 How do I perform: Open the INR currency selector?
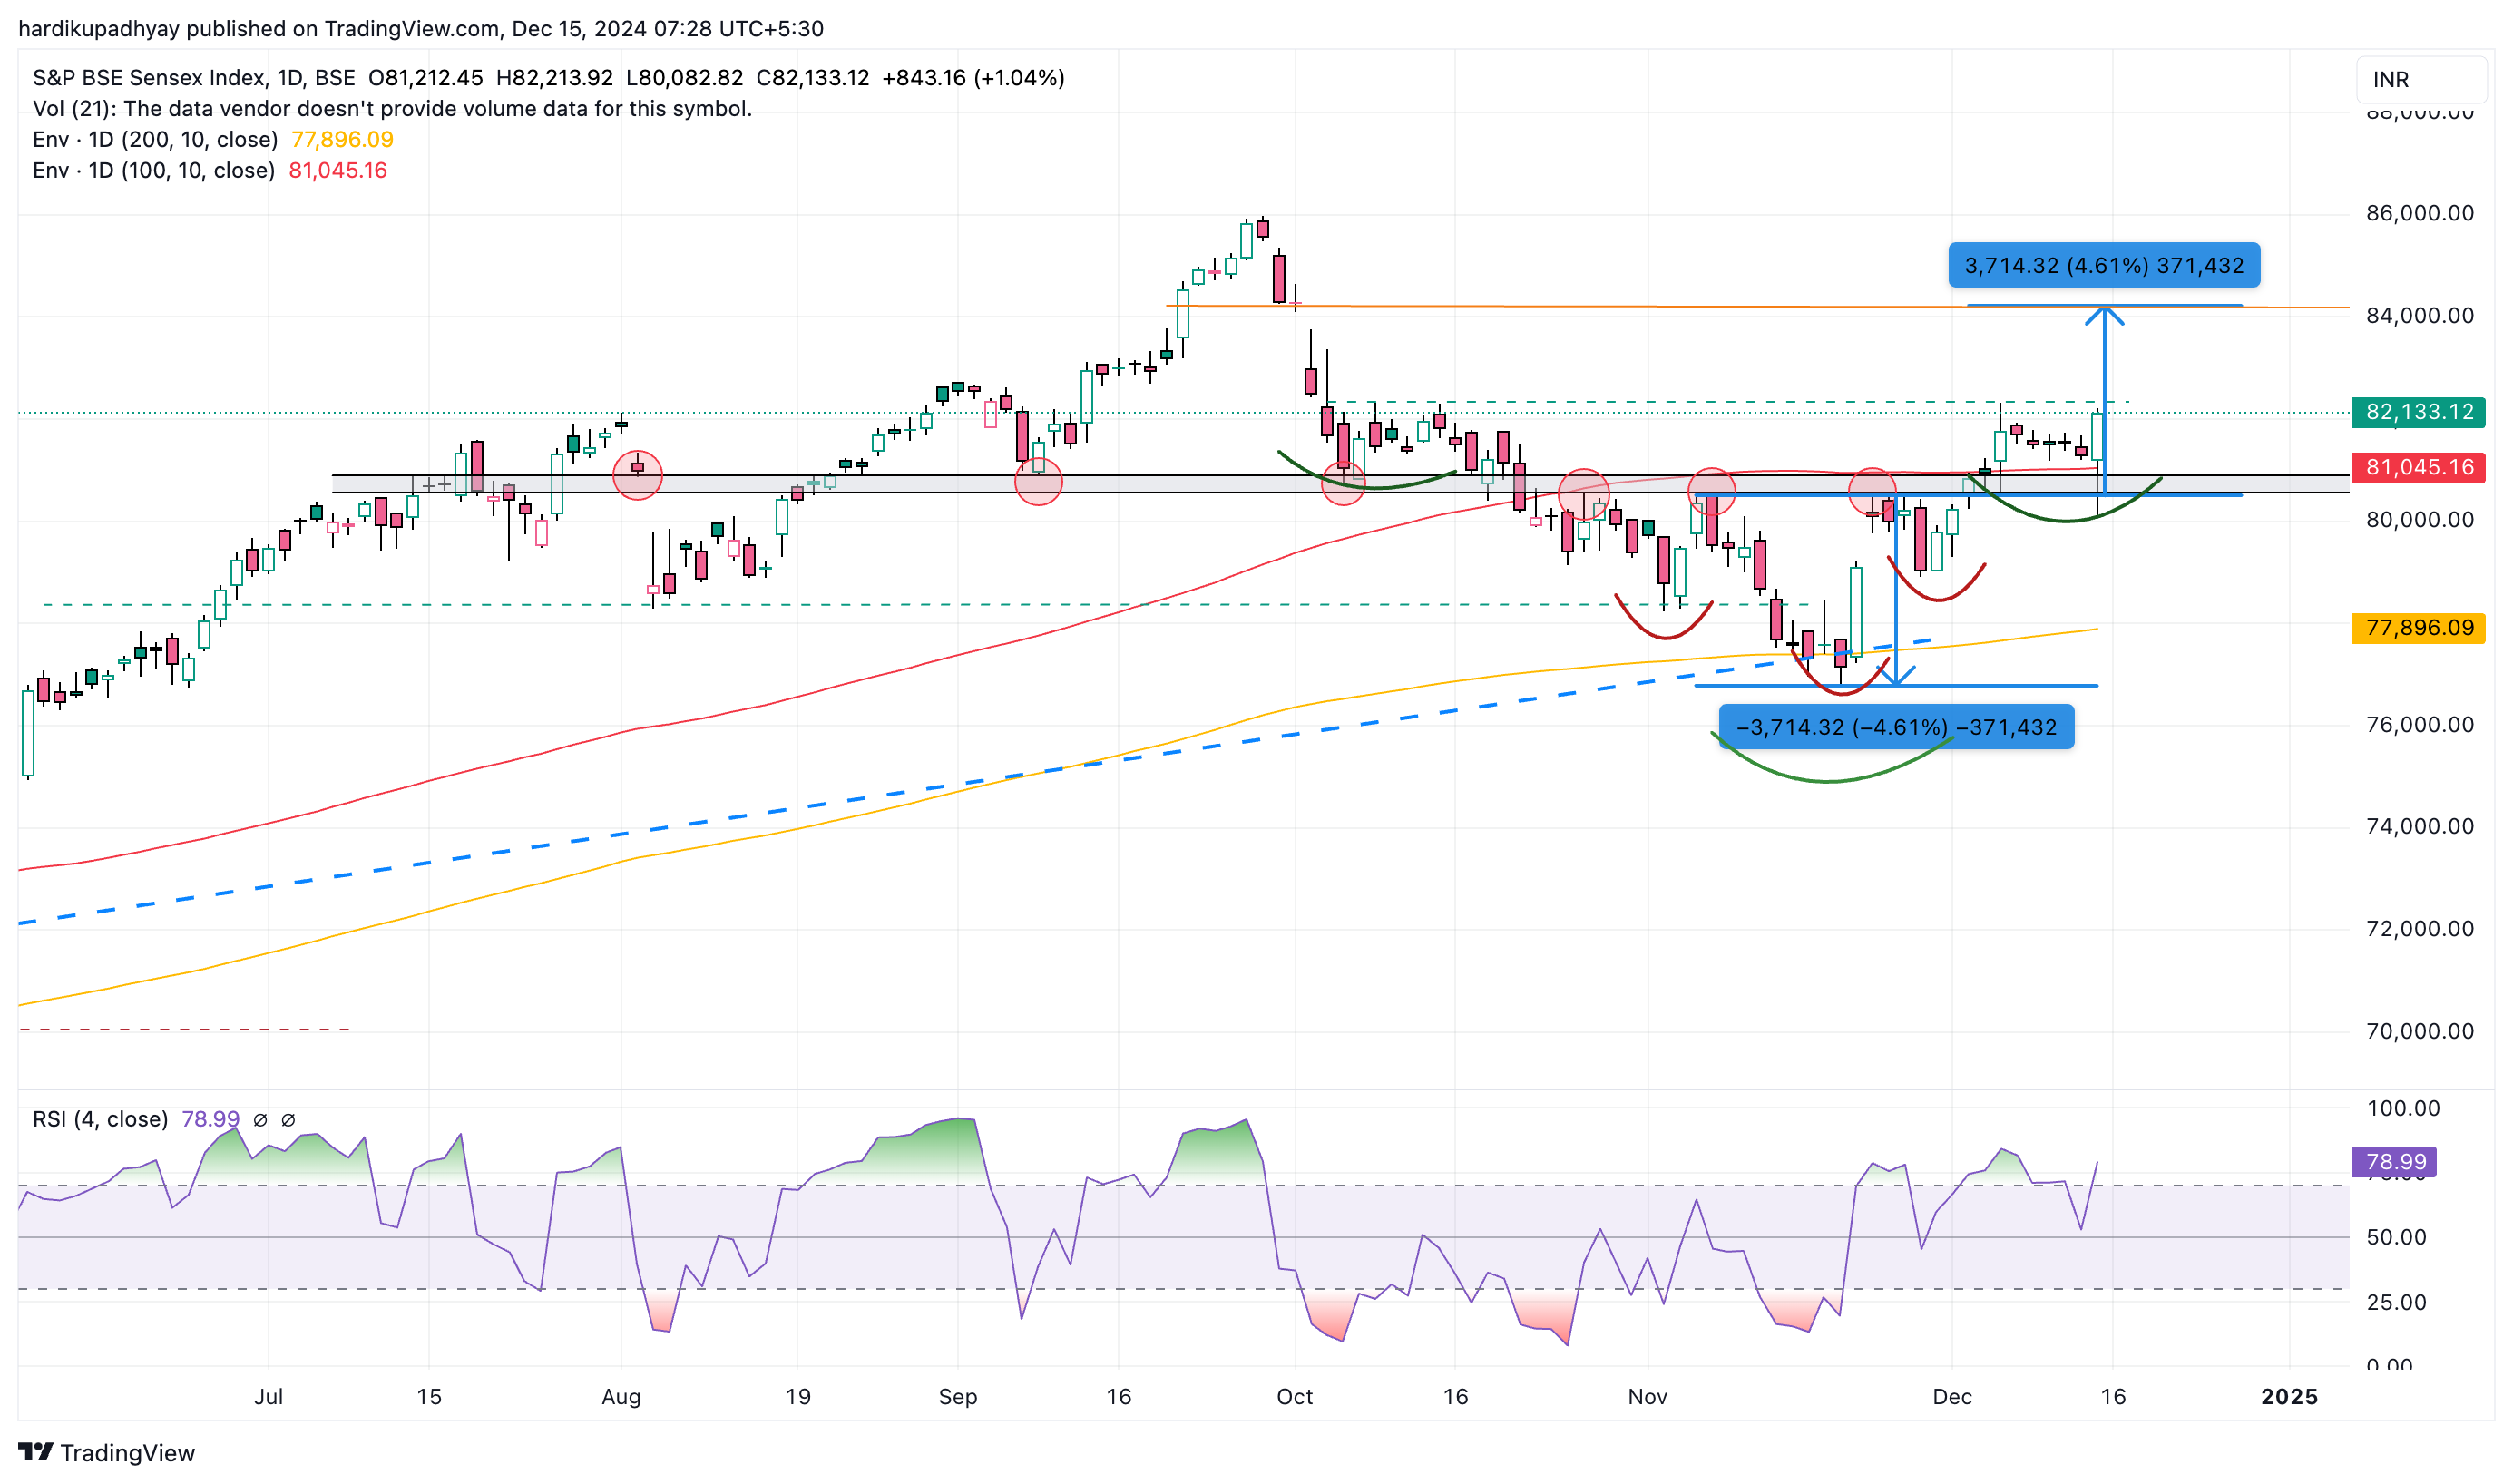coord(2420,79)
